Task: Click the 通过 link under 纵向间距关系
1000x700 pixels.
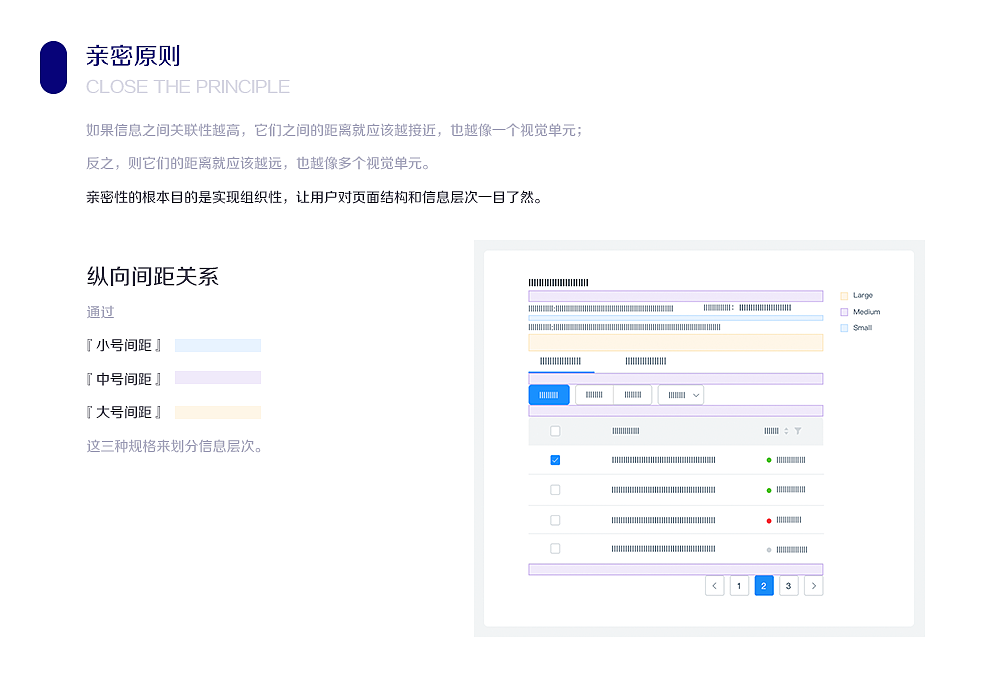Action: click(100, 312)
